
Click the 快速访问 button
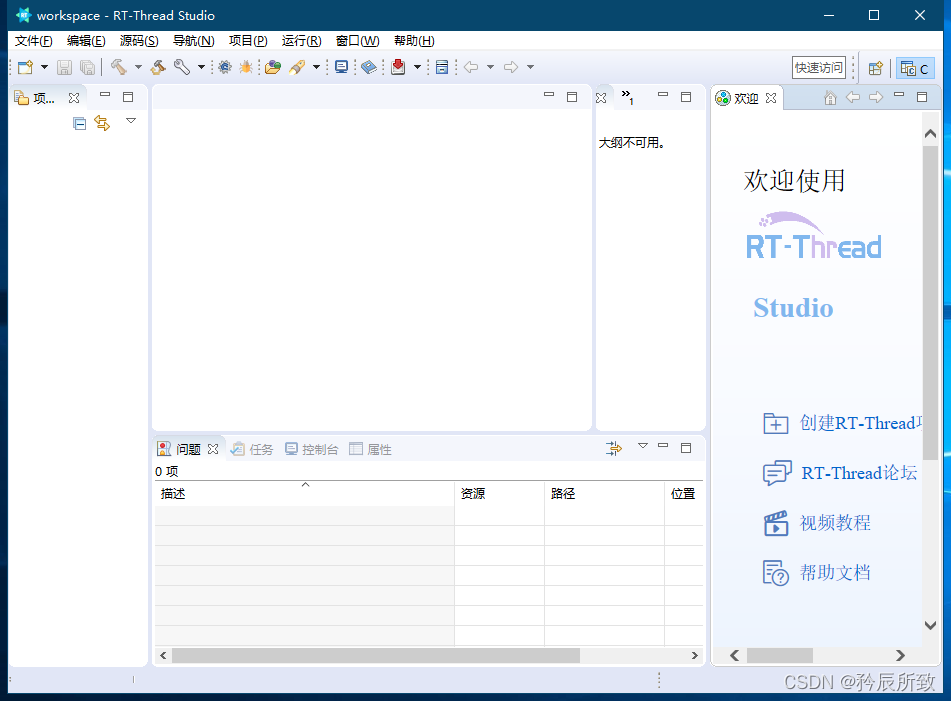820,67
